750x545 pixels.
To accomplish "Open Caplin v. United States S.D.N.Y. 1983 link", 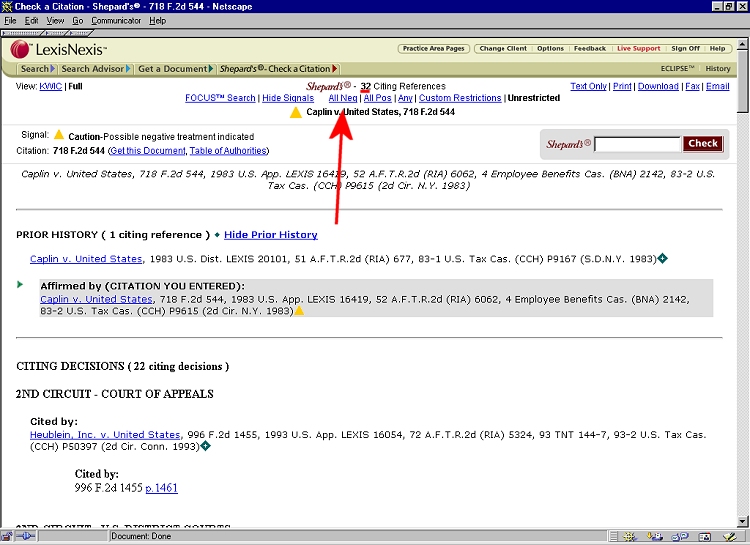I will coord(86,259).
